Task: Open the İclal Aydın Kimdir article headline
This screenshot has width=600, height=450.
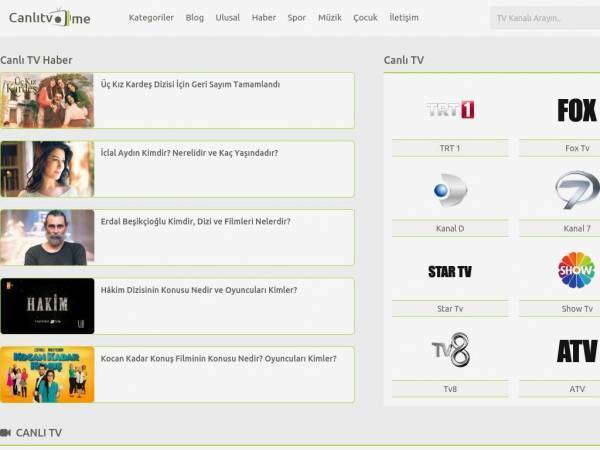Action: click(x=189, y=153)
